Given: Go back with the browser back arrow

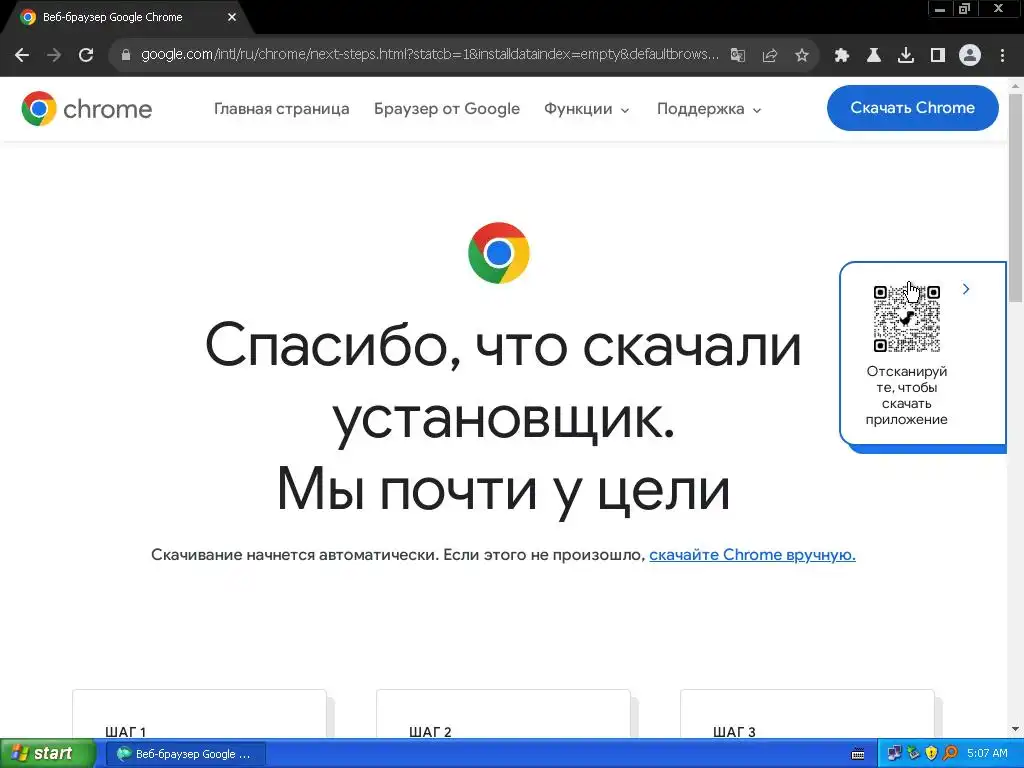Looking at the screenshot, I should [22, 55].
